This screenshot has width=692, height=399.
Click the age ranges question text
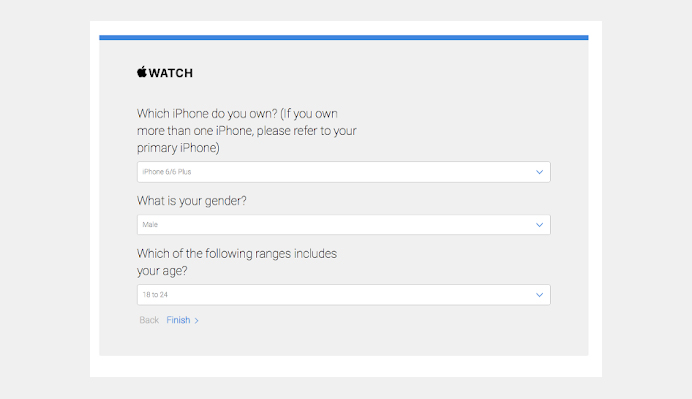237,262
